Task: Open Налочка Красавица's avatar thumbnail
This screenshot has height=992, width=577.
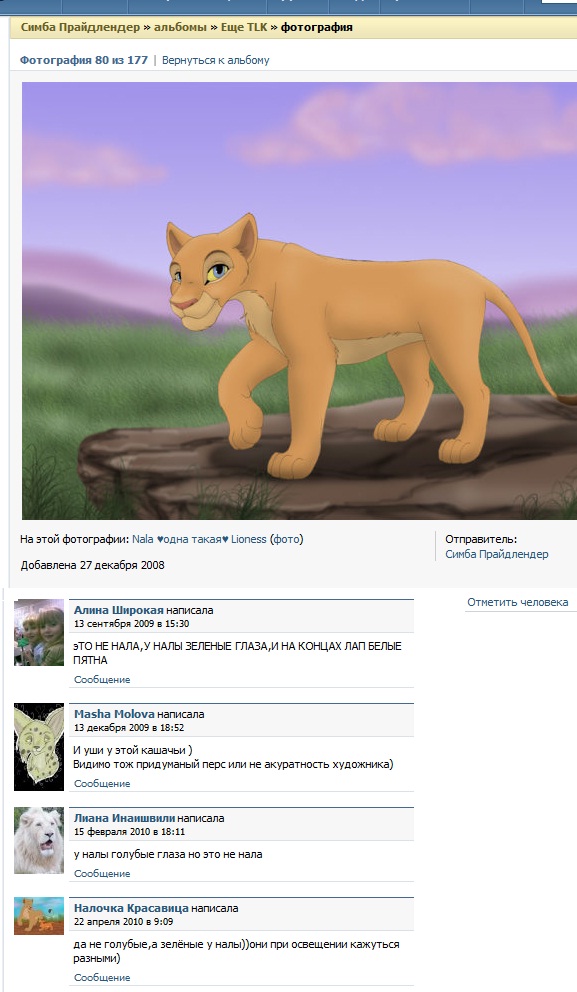Action: (x=39, y=915)
